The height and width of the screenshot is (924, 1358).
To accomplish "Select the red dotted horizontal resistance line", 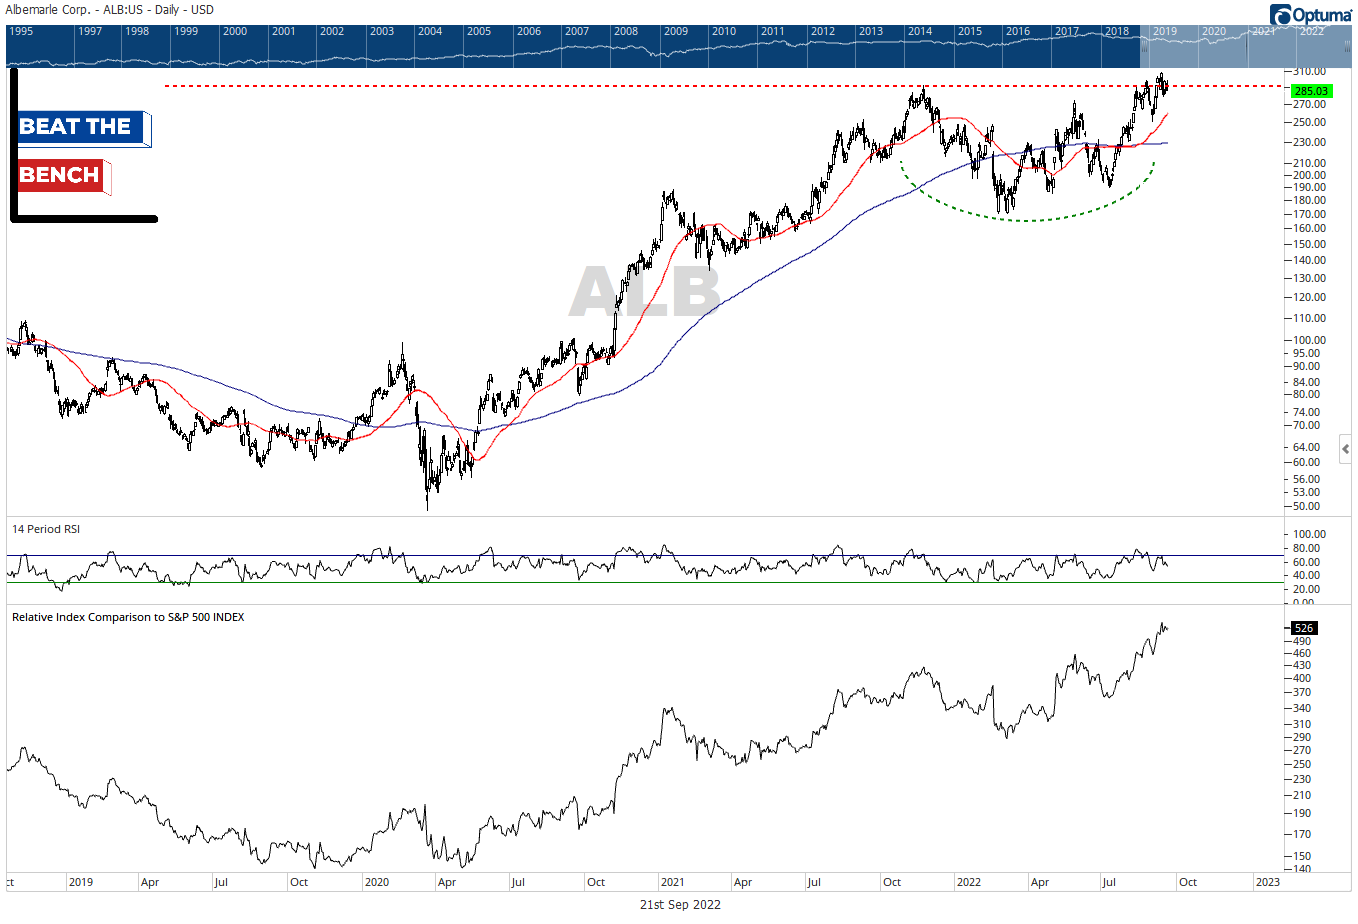I will pos(723,86).
